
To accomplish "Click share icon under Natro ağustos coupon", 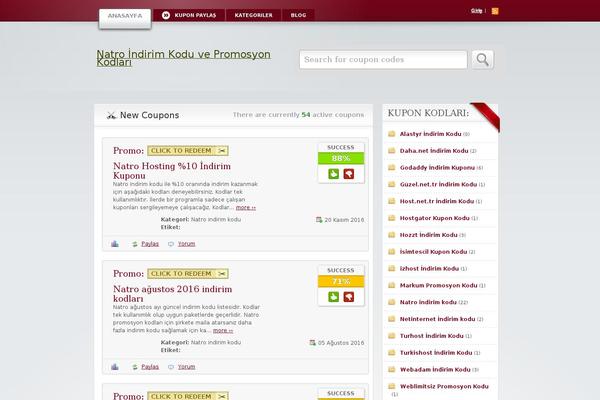I will [135, 367].
